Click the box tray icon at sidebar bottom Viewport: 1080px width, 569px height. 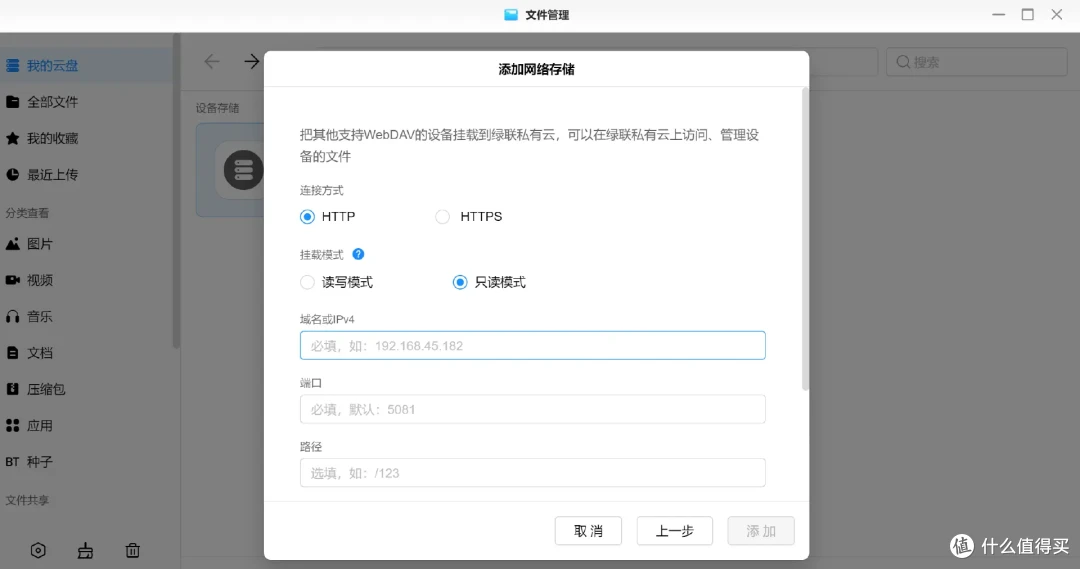tap(85, 550)
